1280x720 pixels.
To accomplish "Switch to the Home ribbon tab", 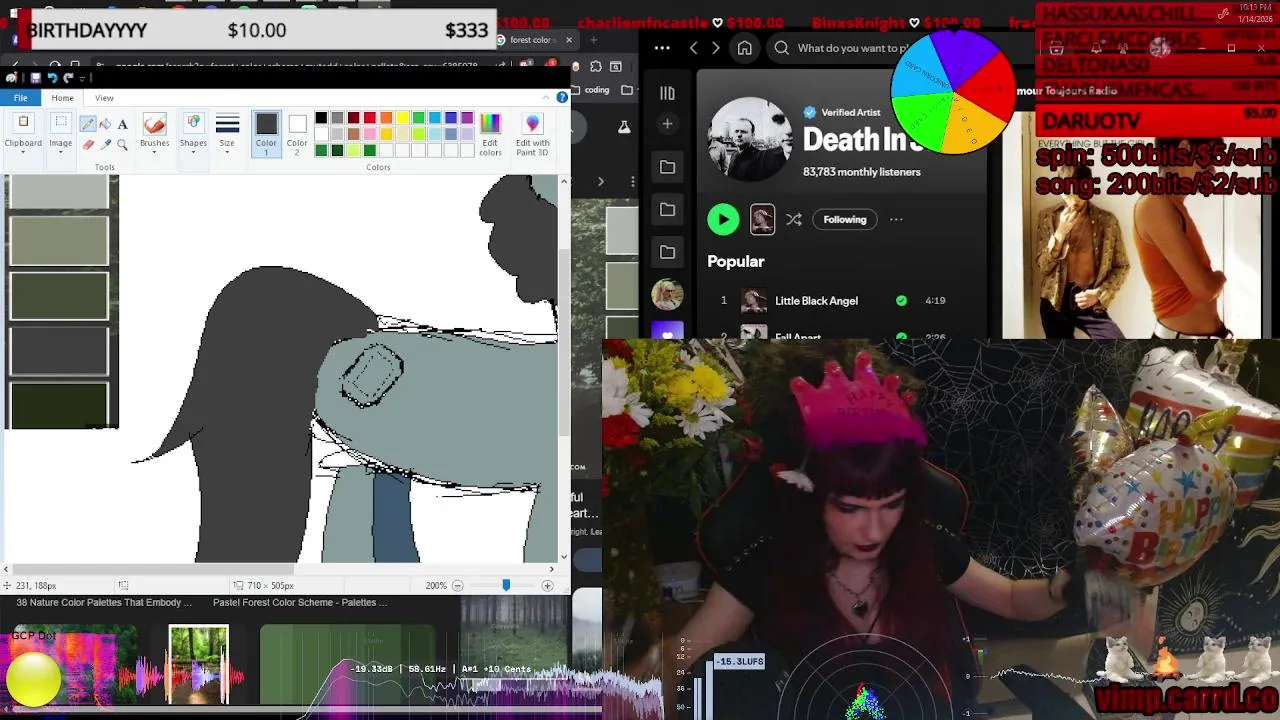I will point(62,97).
